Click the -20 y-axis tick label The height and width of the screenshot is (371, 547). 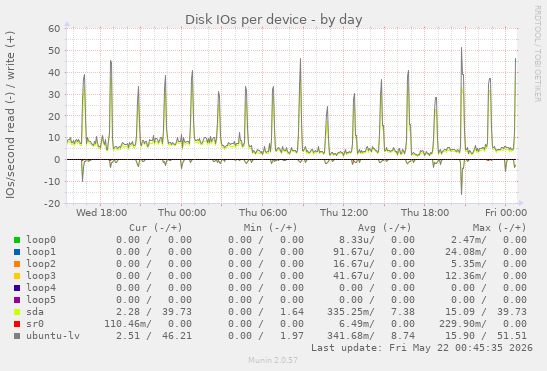click(x=52, y=203)
